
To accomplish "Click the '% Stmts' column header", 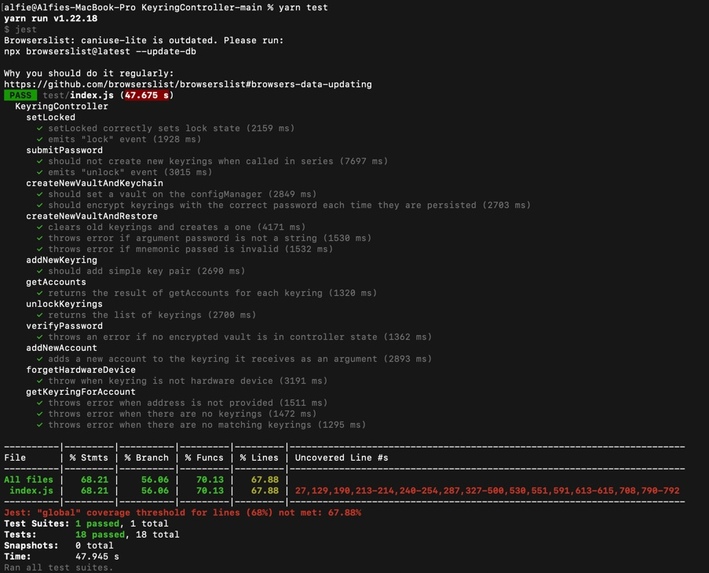I will click(x=89, y=458).
